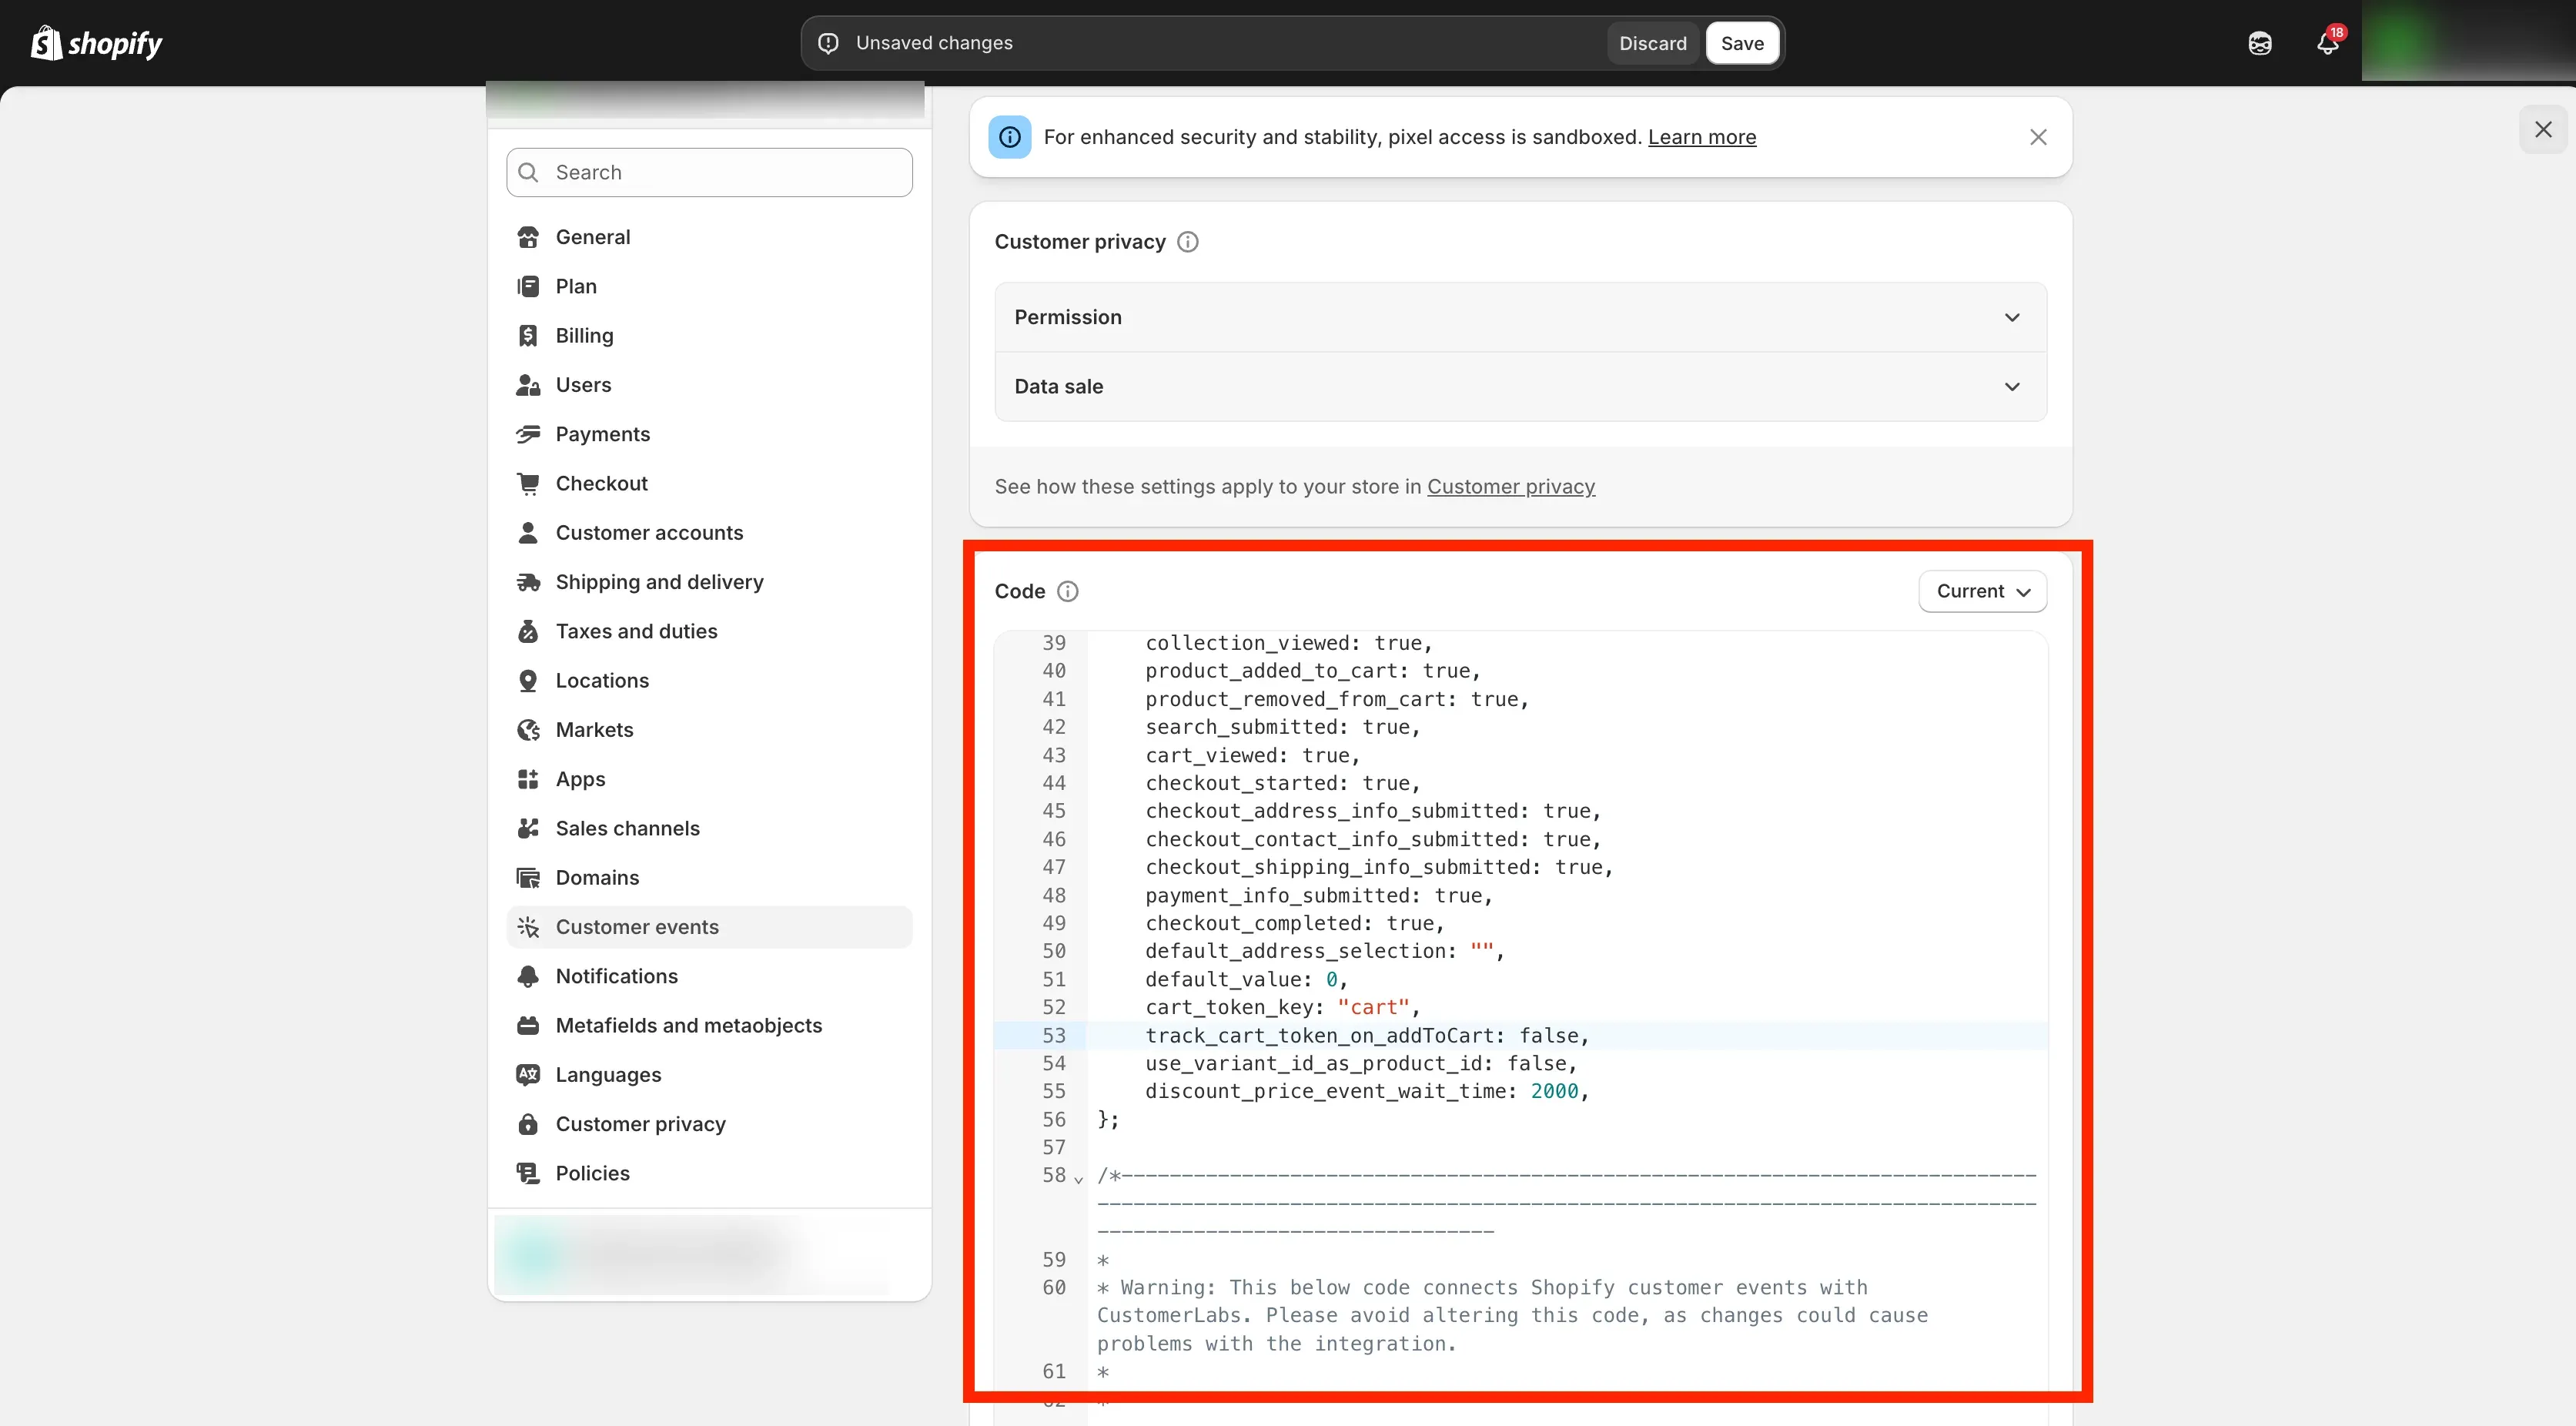Click the Warning comment on line 60
The height and width of the screenshot is (1426, 2576).
(1512, 1315)
